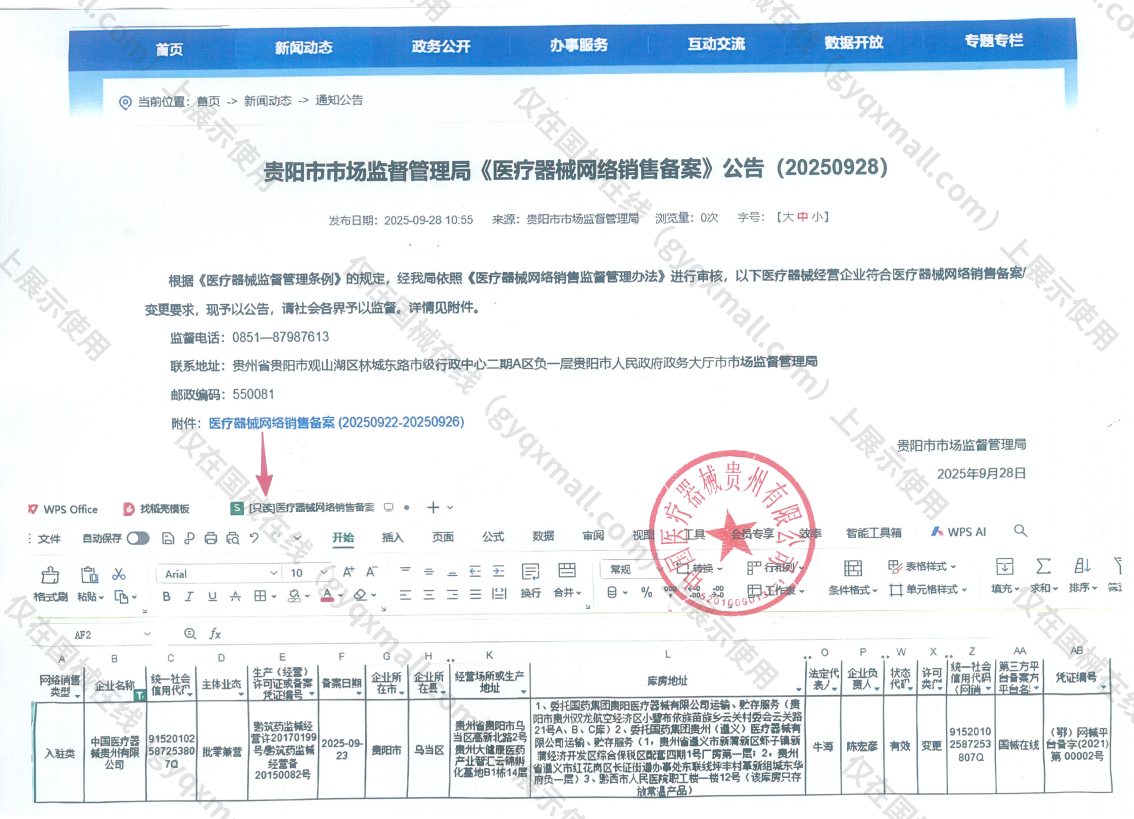The image size is (1134, 819).
Task: Open the font size 10 dropdown
Action: pos(323,573)
